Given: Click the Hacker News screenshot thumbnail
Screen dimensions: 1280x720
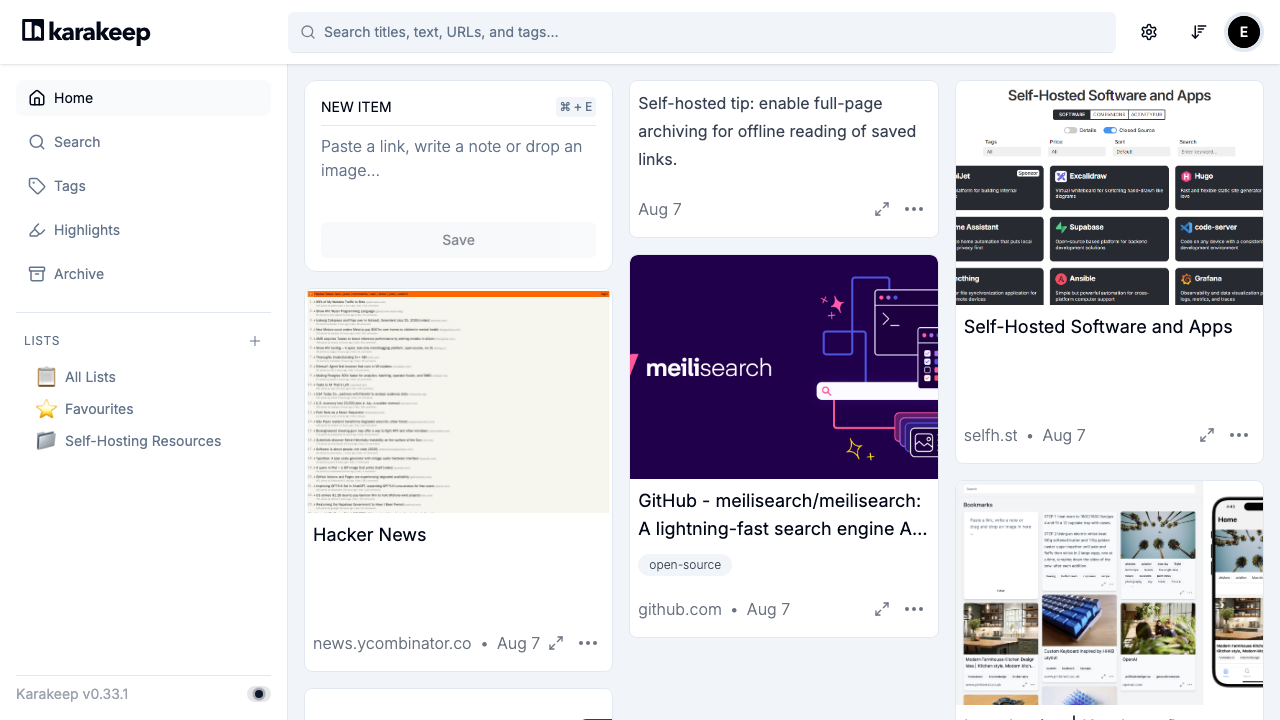Looking at the screenshot, I should tap(458, 402).
